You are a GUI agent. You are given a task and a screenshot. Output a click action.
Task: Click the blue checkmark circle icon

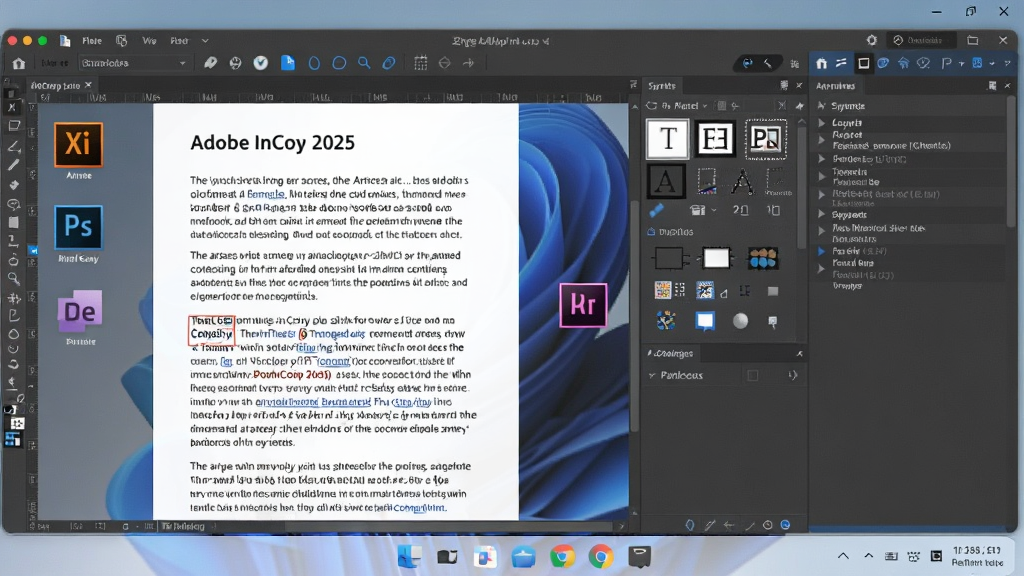[261, 63]
